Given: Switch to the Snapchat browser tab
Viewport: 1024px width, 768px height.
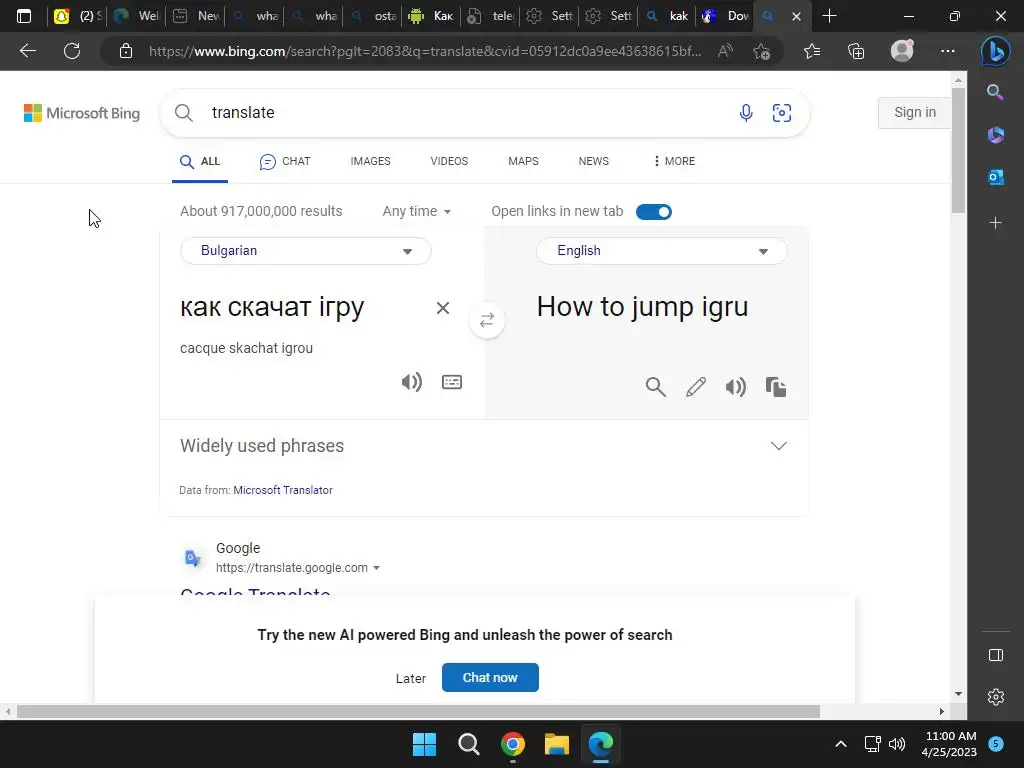Looking at the screenshot, I should [77, 16].
